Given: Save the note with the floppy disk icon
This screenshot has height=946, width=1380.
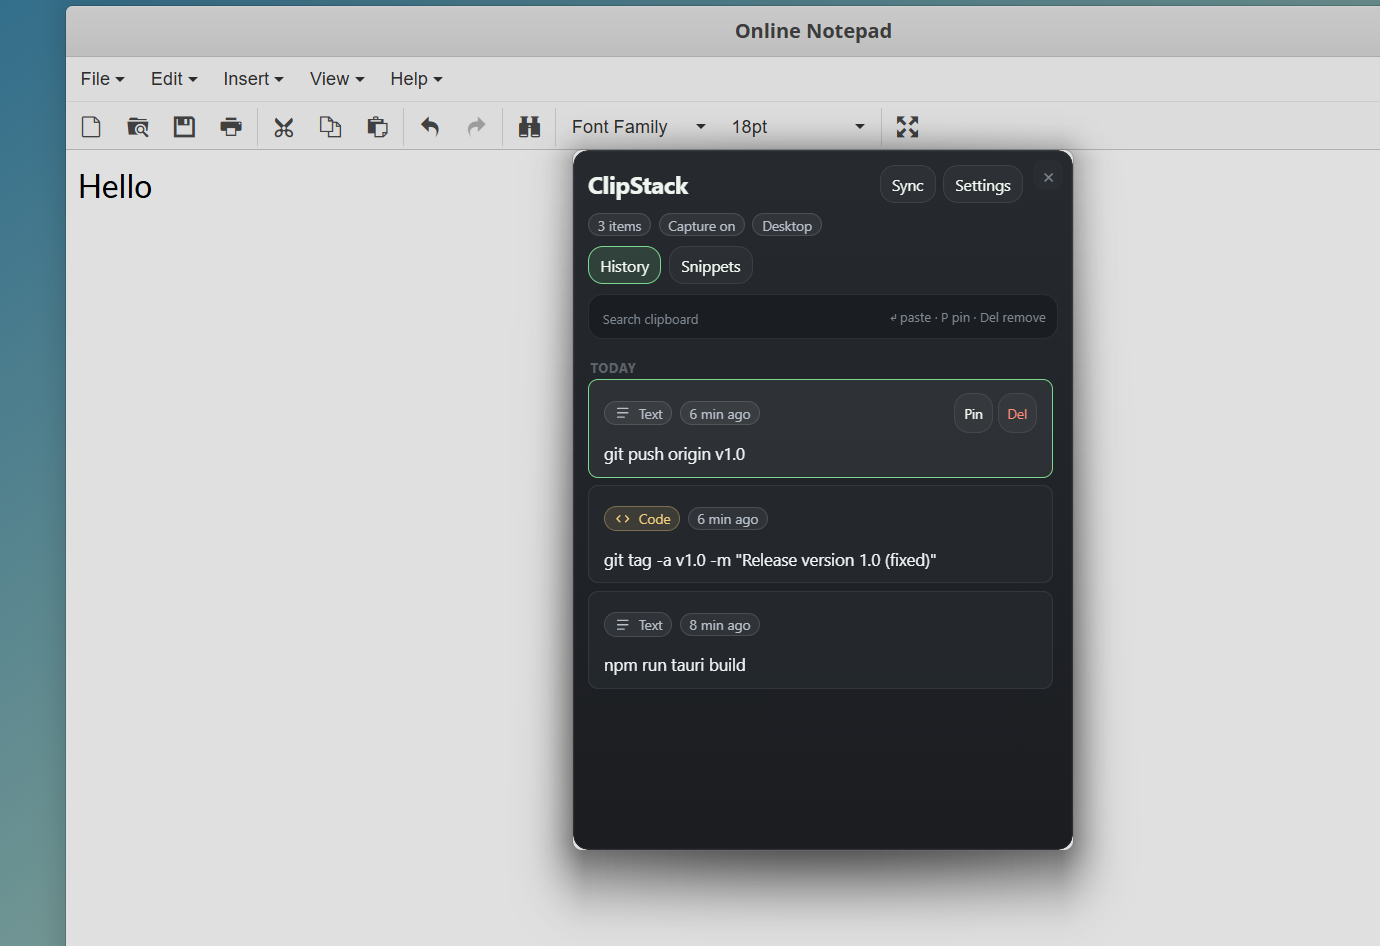Looking at the screenshot, I should pos(184,127).
